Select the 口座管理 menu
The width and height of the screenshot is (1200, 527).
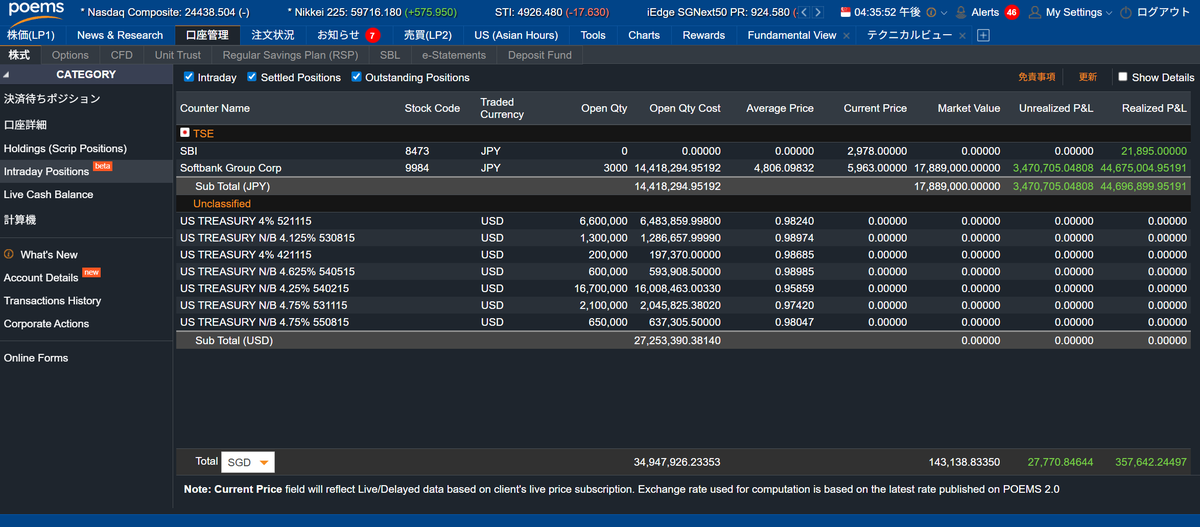click(207, 35)
